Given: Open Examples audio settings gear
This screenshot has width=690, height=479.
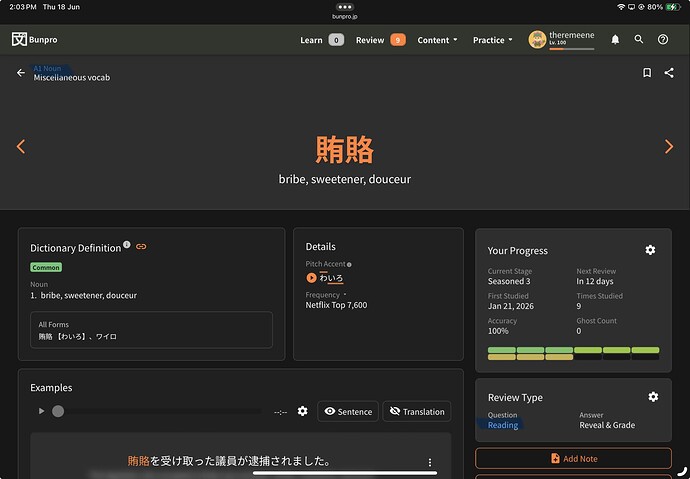Looking at the screenshot, I should [x=302, y=411].
